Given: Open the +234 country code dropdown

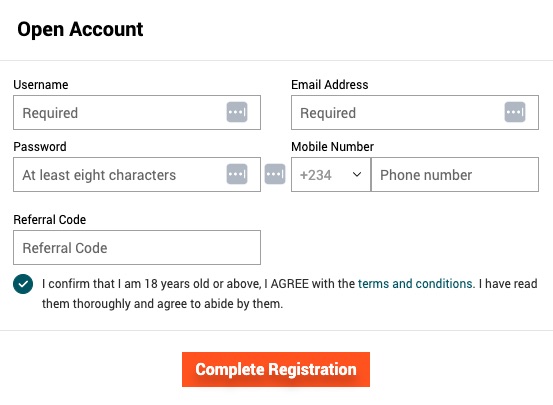Looking at the screenshot, I should (x=331, y=175).
